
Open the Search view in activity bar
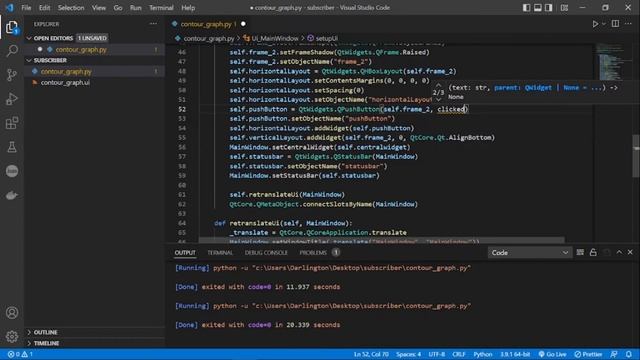click(12, 51)
